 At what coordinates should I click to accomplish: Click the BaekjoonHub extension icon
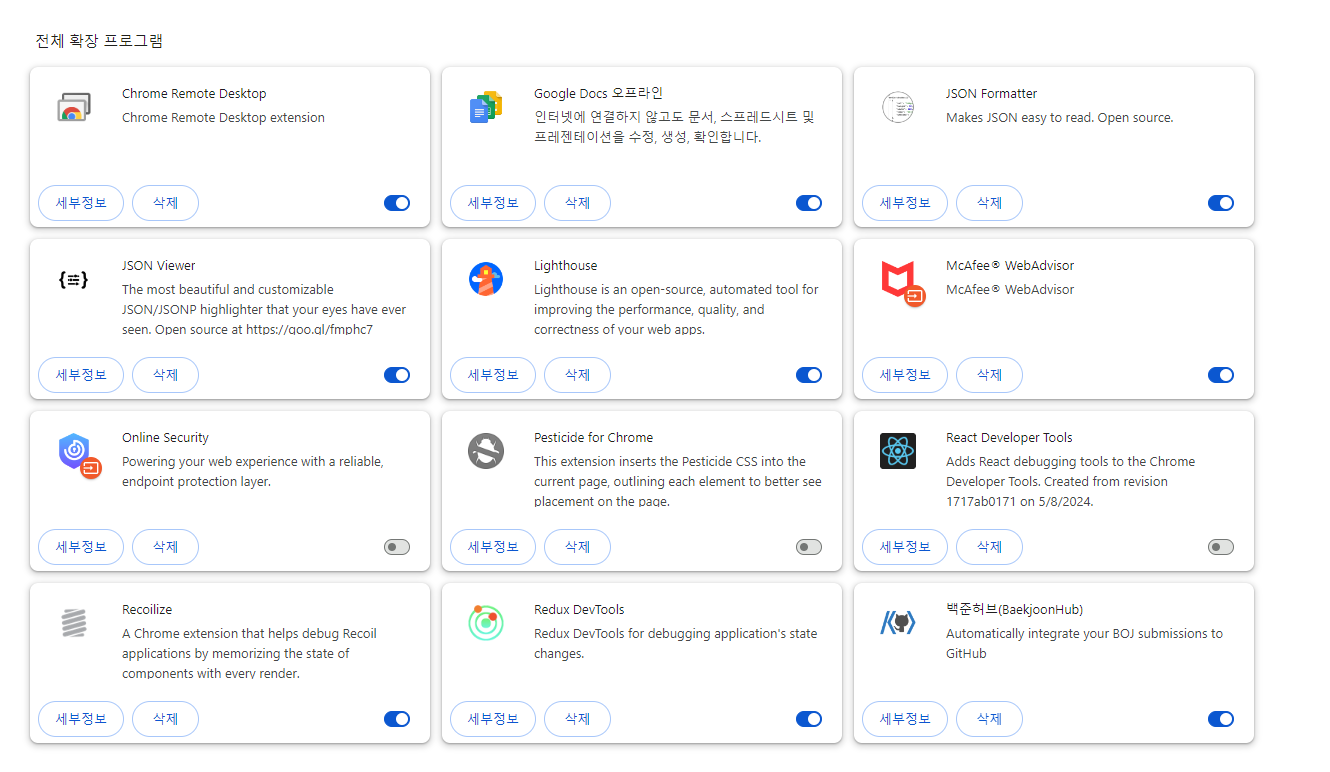coord(898,623)
